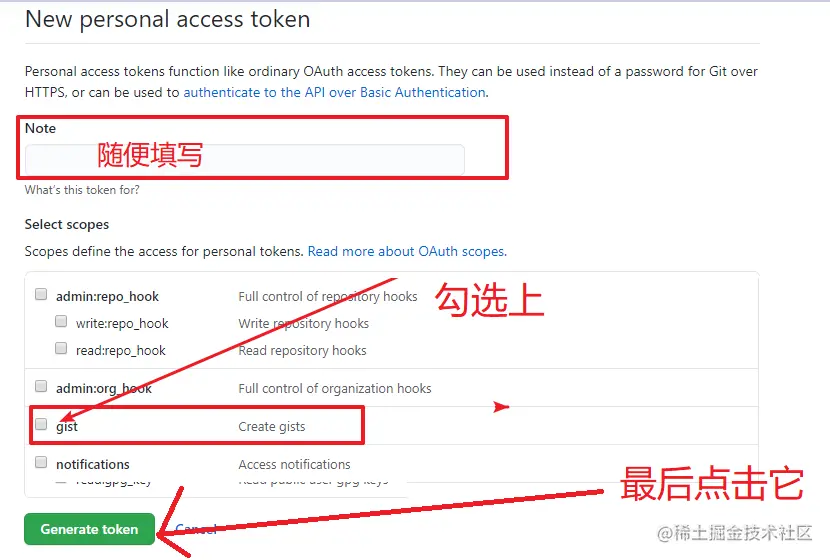The image size is (830, 560).
Task: Enable the notifications scope checkbox
Action: tap(41, 463)
